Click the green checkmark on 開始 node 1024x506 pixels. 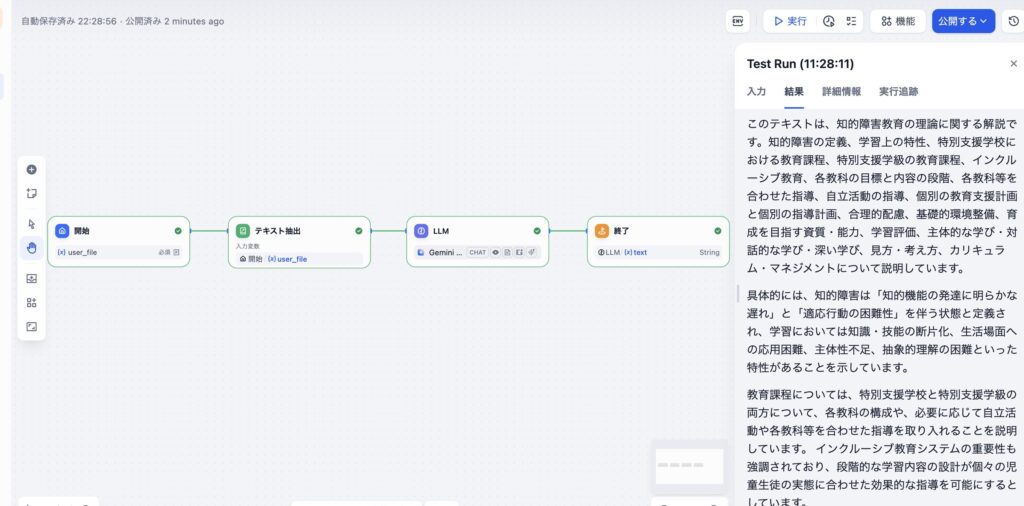pos(178,230)
